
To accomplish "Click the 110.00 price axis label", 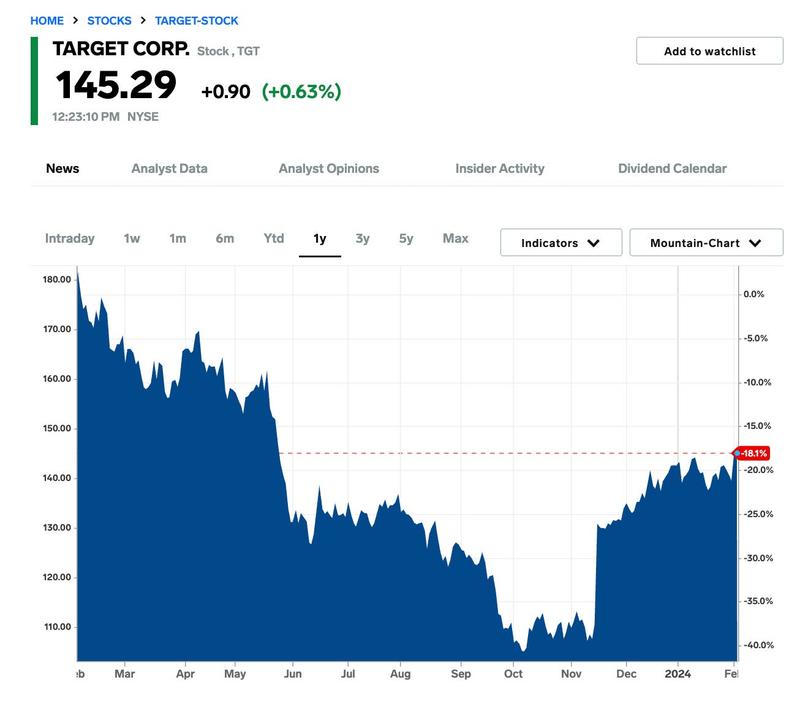I will 57,627.
